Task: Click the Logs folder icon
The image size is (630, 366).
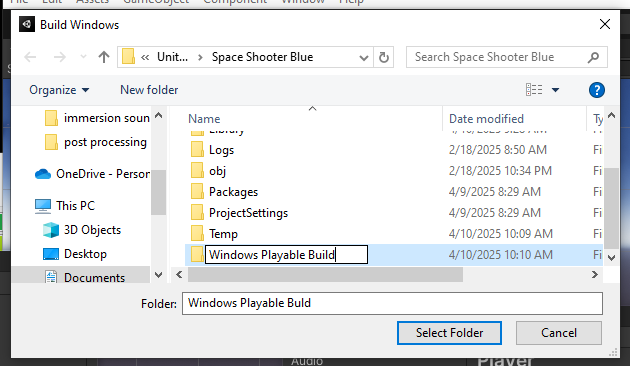Action: (197, 149)
